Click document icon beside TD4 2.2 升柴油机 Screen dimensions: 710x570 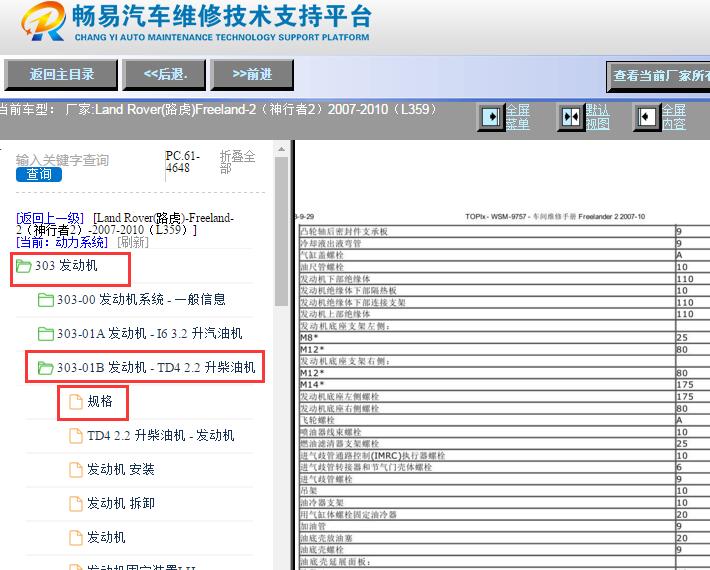(x=76, y=436)
